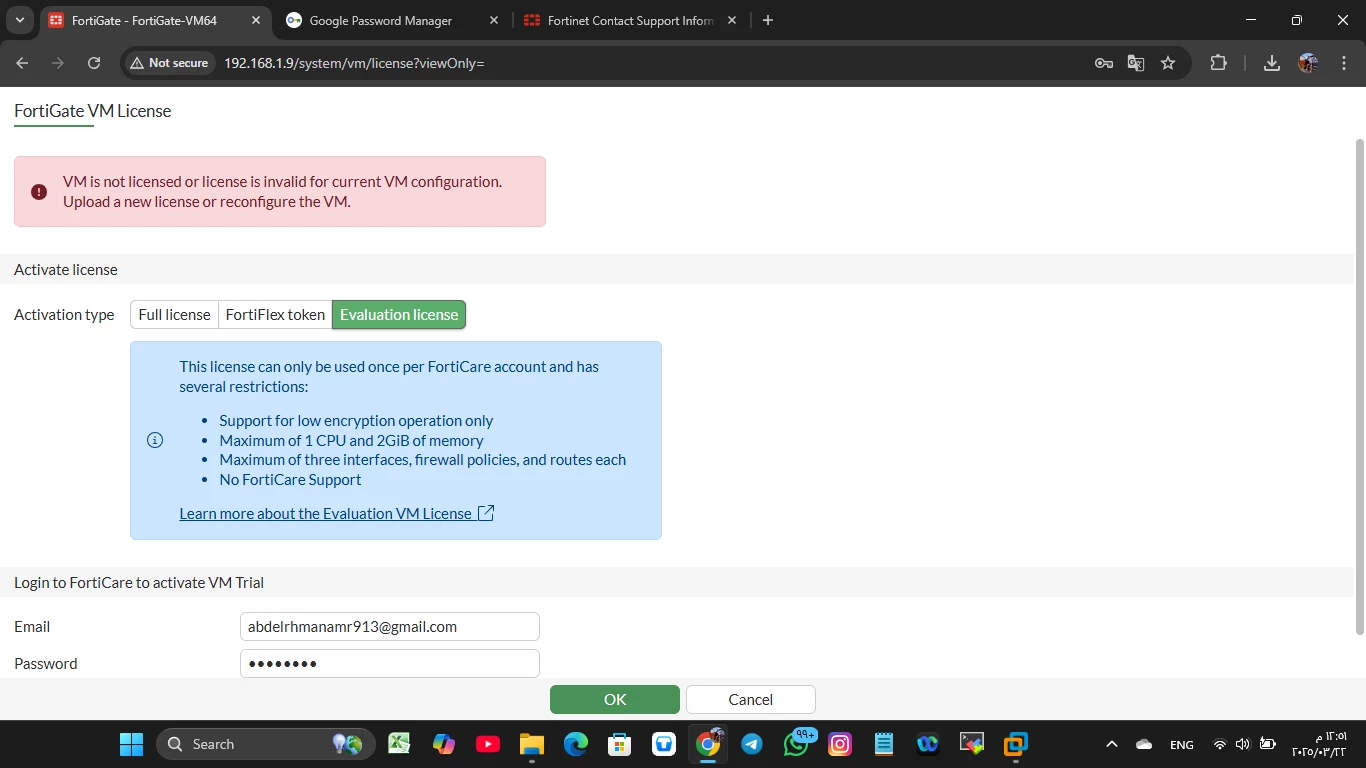Open the Extensions puzzle icon
Image resolution: width=1366 pixels, height=768 pixels.
1218,63
